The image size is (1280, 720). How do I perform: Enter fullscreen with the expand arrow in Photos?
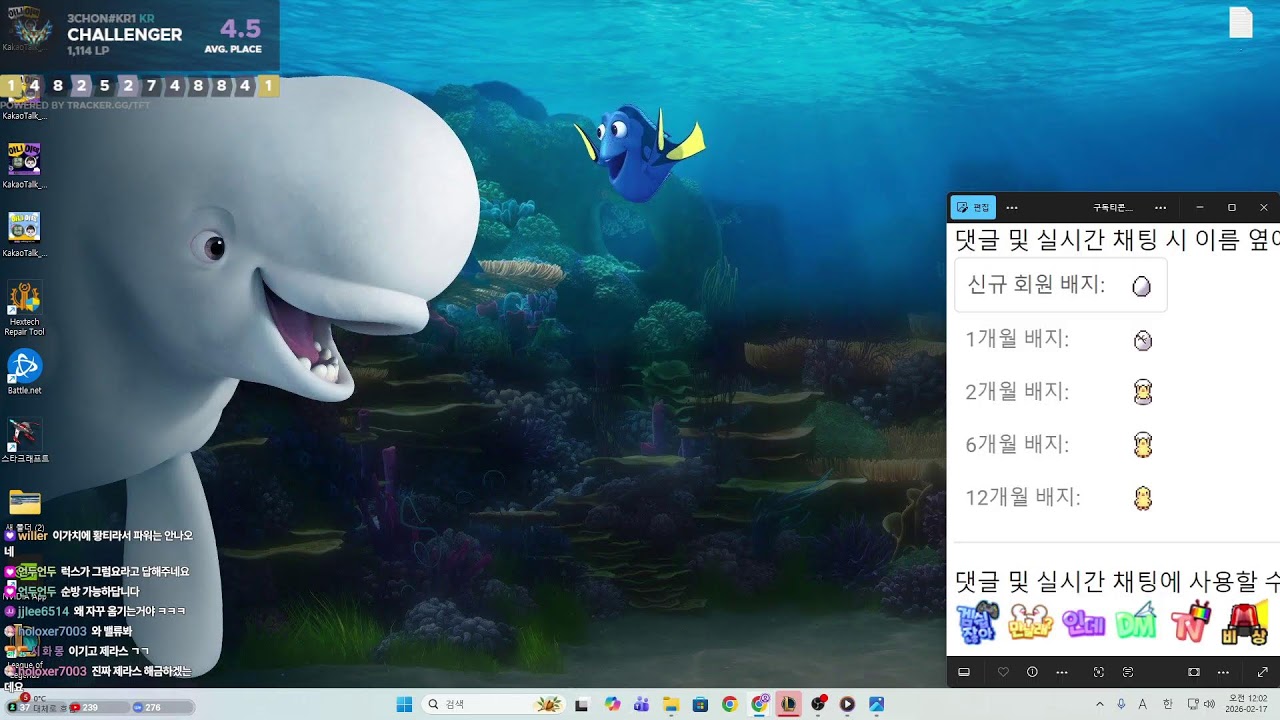click(x=1262, y=672)
